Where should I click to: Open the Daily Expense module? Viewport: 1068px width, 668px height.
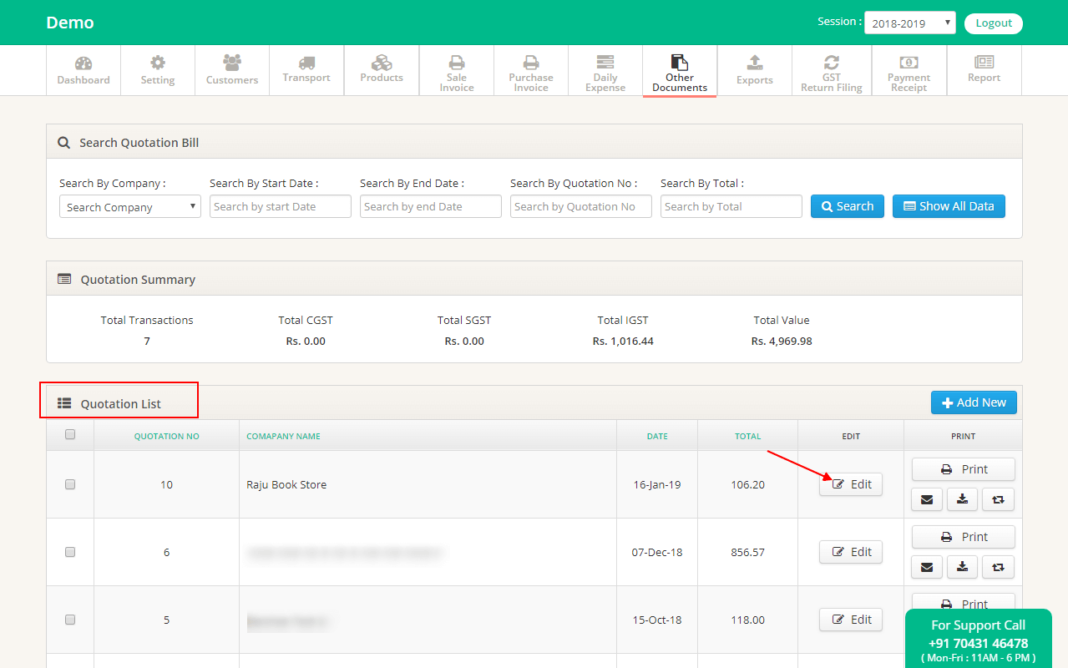pyautogui.click(x=605, y=70)
